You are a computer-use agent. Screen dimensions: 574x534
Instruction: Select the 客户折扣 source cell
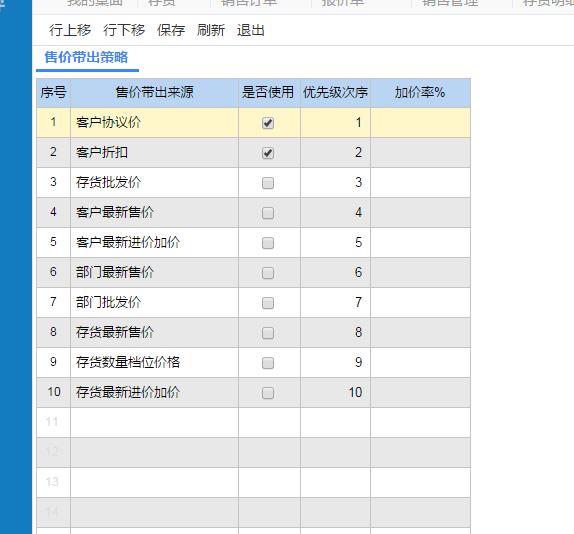pyautogui.click(x=154, y=153)
